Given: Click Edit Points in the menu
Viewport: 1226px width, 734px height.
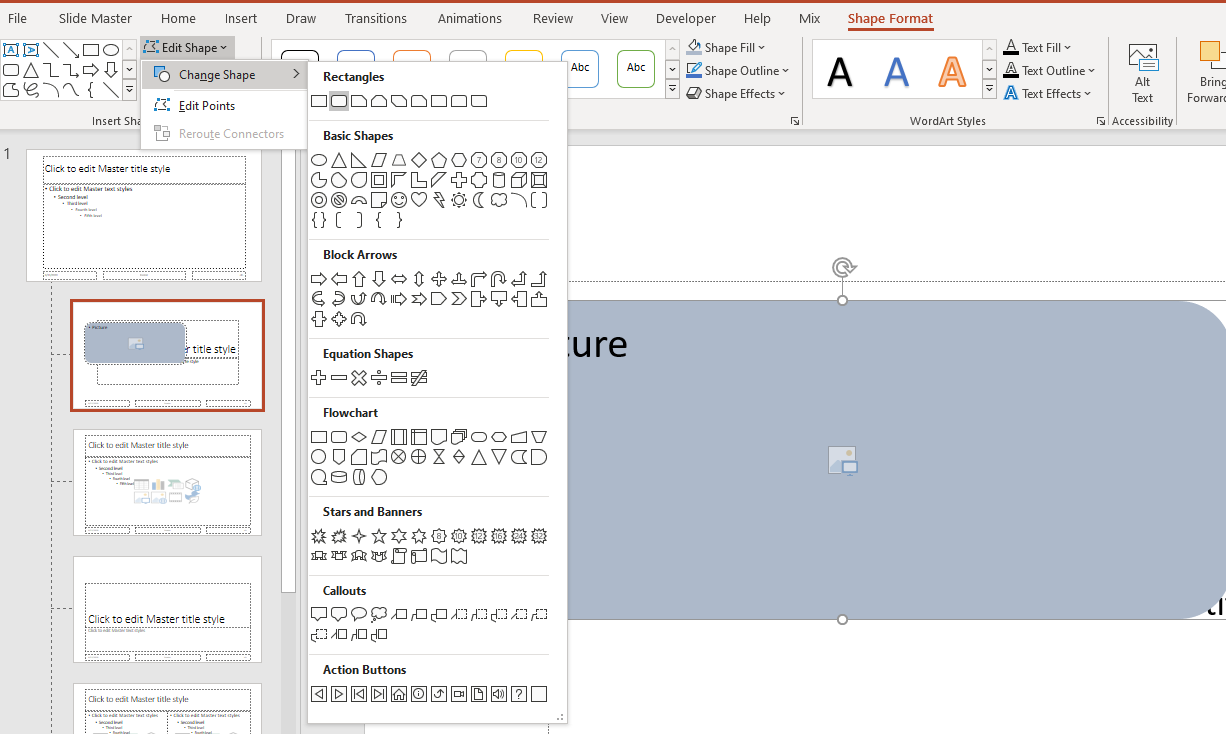Looking at the screenshot, I should [x=206, y=105].
